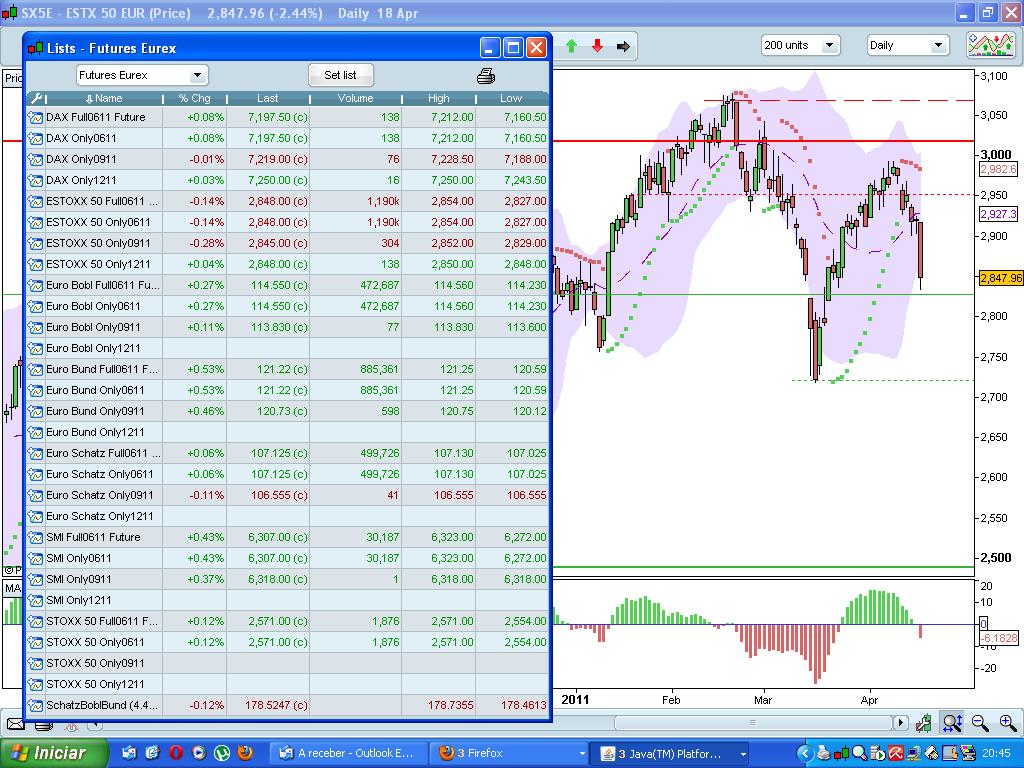
Task: Select the Euro Schatz Only0611 row name
Action: pyautogui.click(x=100, y=474)
